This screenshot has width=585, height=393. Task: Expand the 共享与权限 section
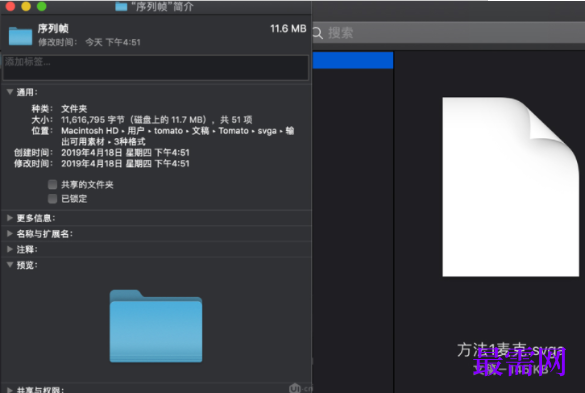[x=10, y=390]
